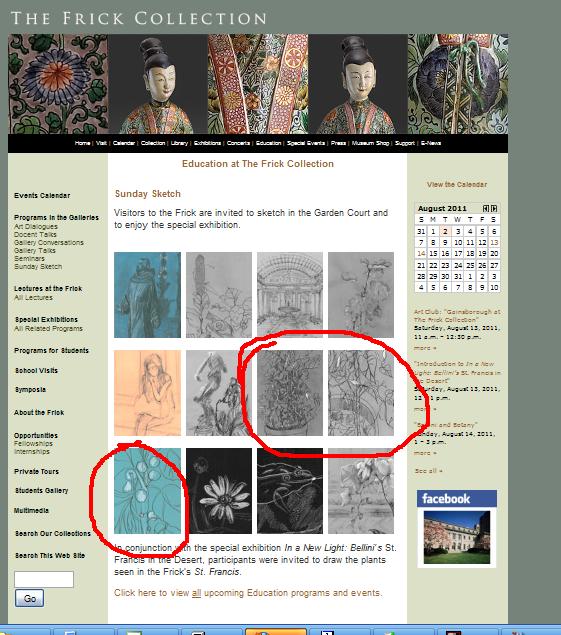The width and height of the screenshot is (561, 635).
Task: Open the Garden Court architecture sketch thumbnail
Action: coord(290,295)
